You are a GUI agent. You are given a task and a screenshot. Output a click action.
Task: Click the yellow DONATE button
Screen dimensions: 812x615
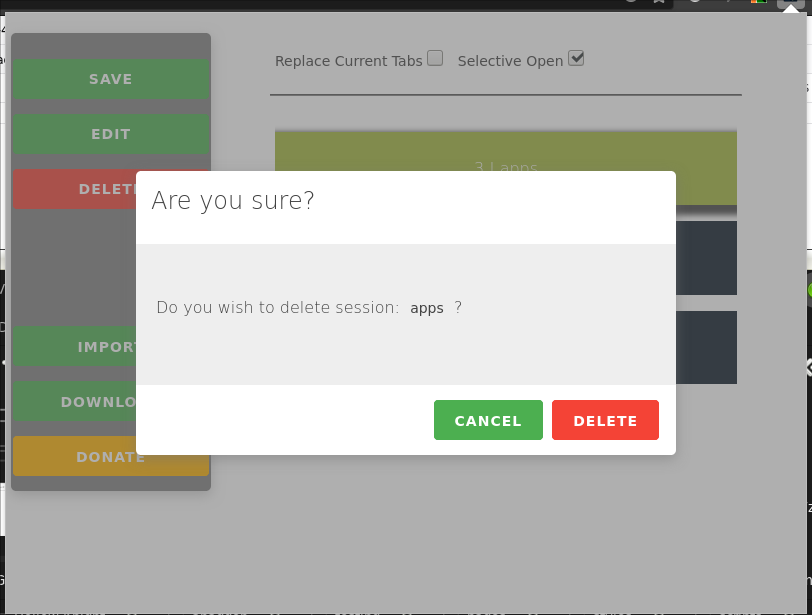[x=111, y=456]
